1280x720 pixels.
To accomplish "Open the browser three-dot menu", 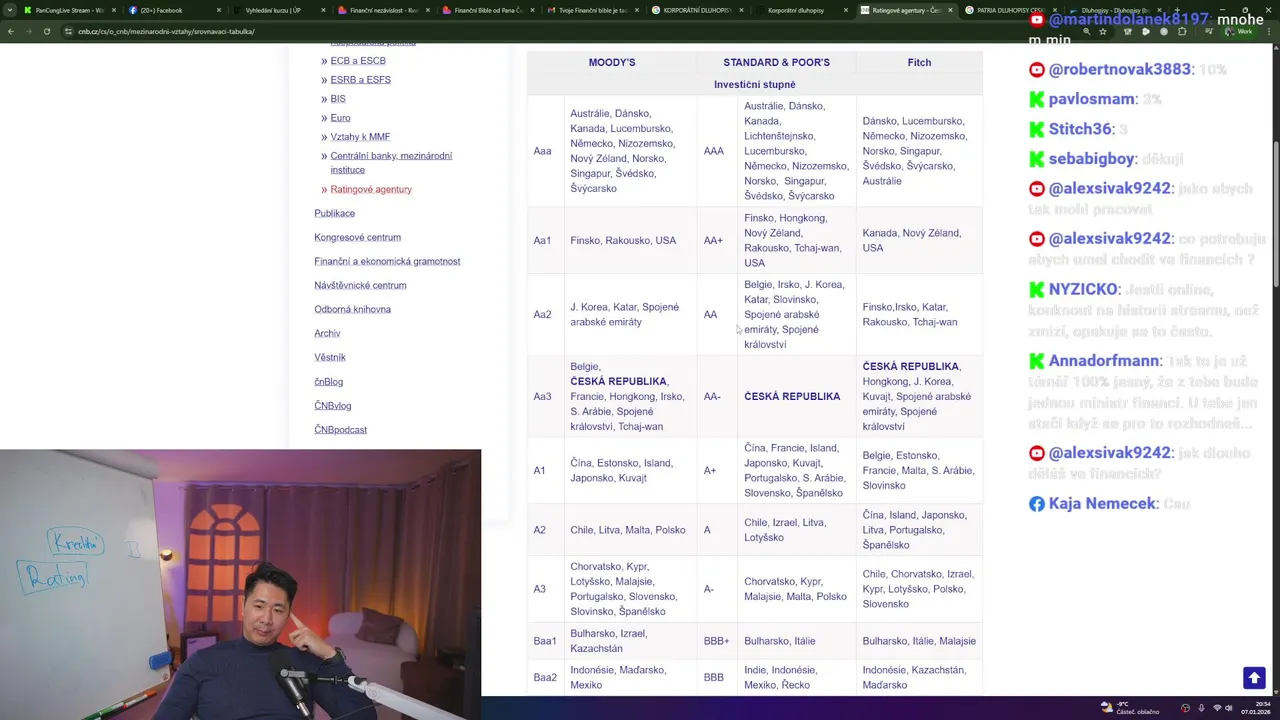I will 1268,31.
